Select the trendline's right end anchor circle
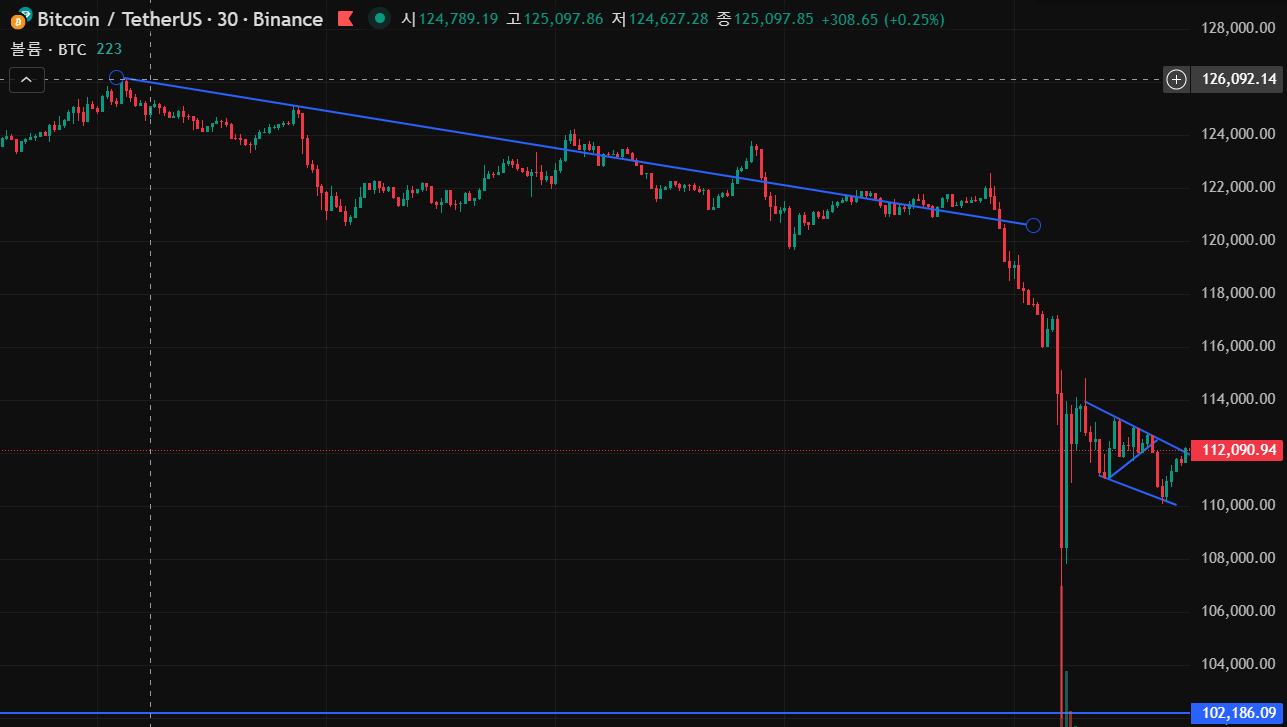This screenshot has width=1287, height=727. click(x=1033, y=225)
